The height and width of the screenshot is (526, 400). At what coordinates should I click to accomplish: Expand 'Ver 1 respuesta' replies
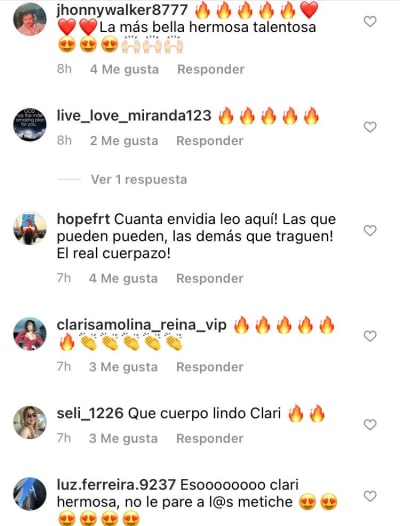pyautogui.click(x=139, y=179)
